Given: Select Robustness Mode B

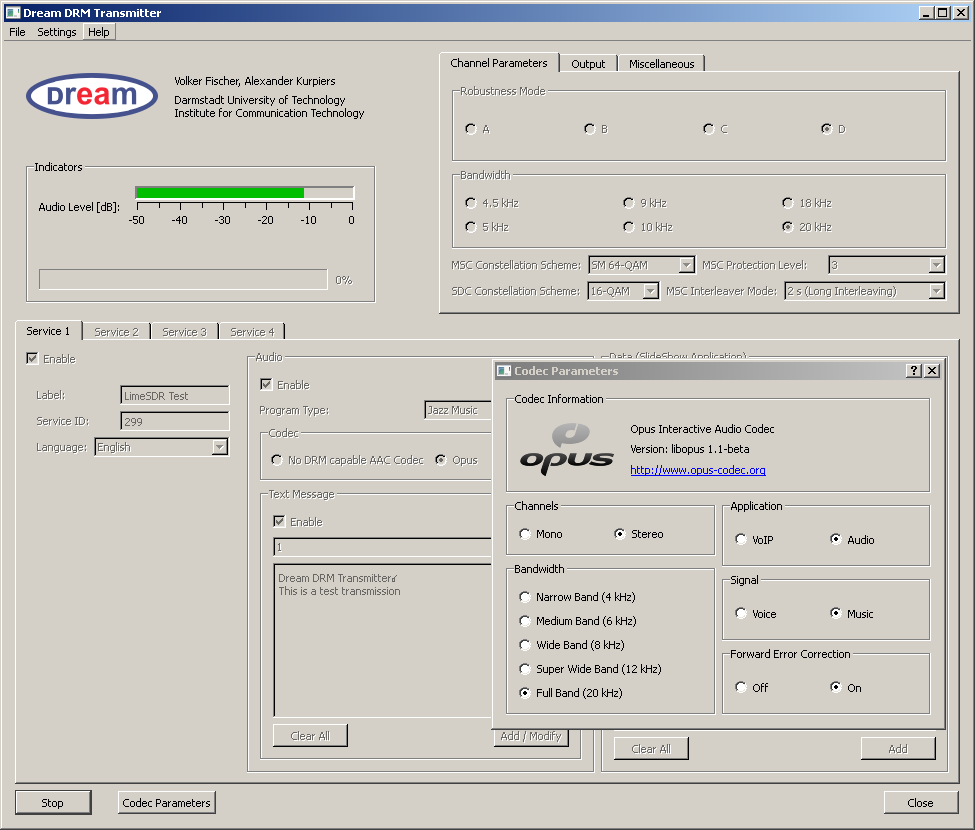Looking at the screenshot, I should (x=588, y=128).
